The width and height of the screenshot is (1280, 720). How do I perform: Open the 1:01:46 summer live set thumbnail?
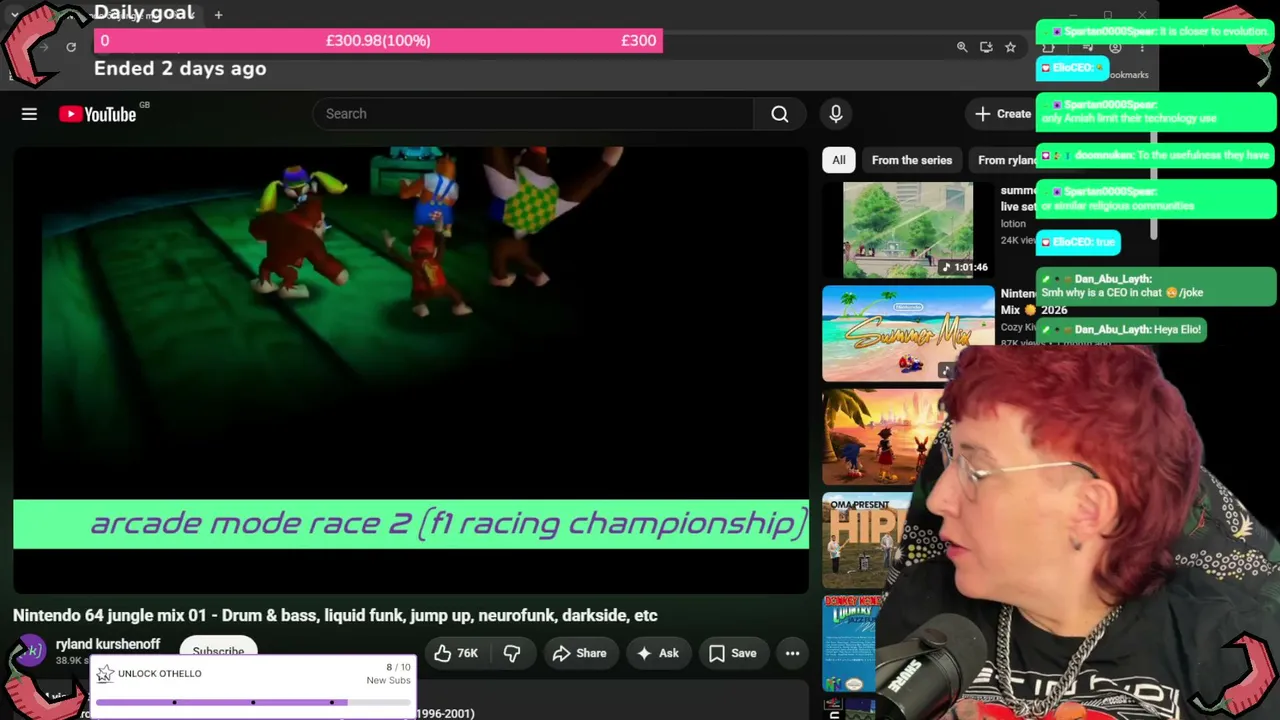[908, 230]
